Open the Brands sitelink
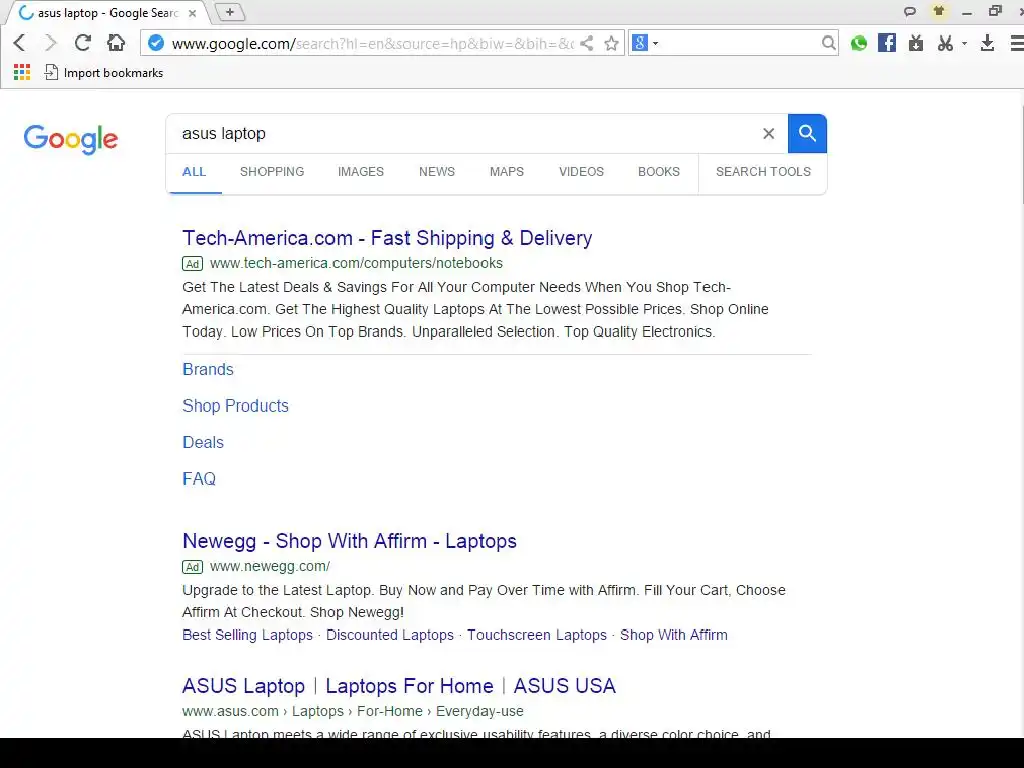 coord(208,370)
